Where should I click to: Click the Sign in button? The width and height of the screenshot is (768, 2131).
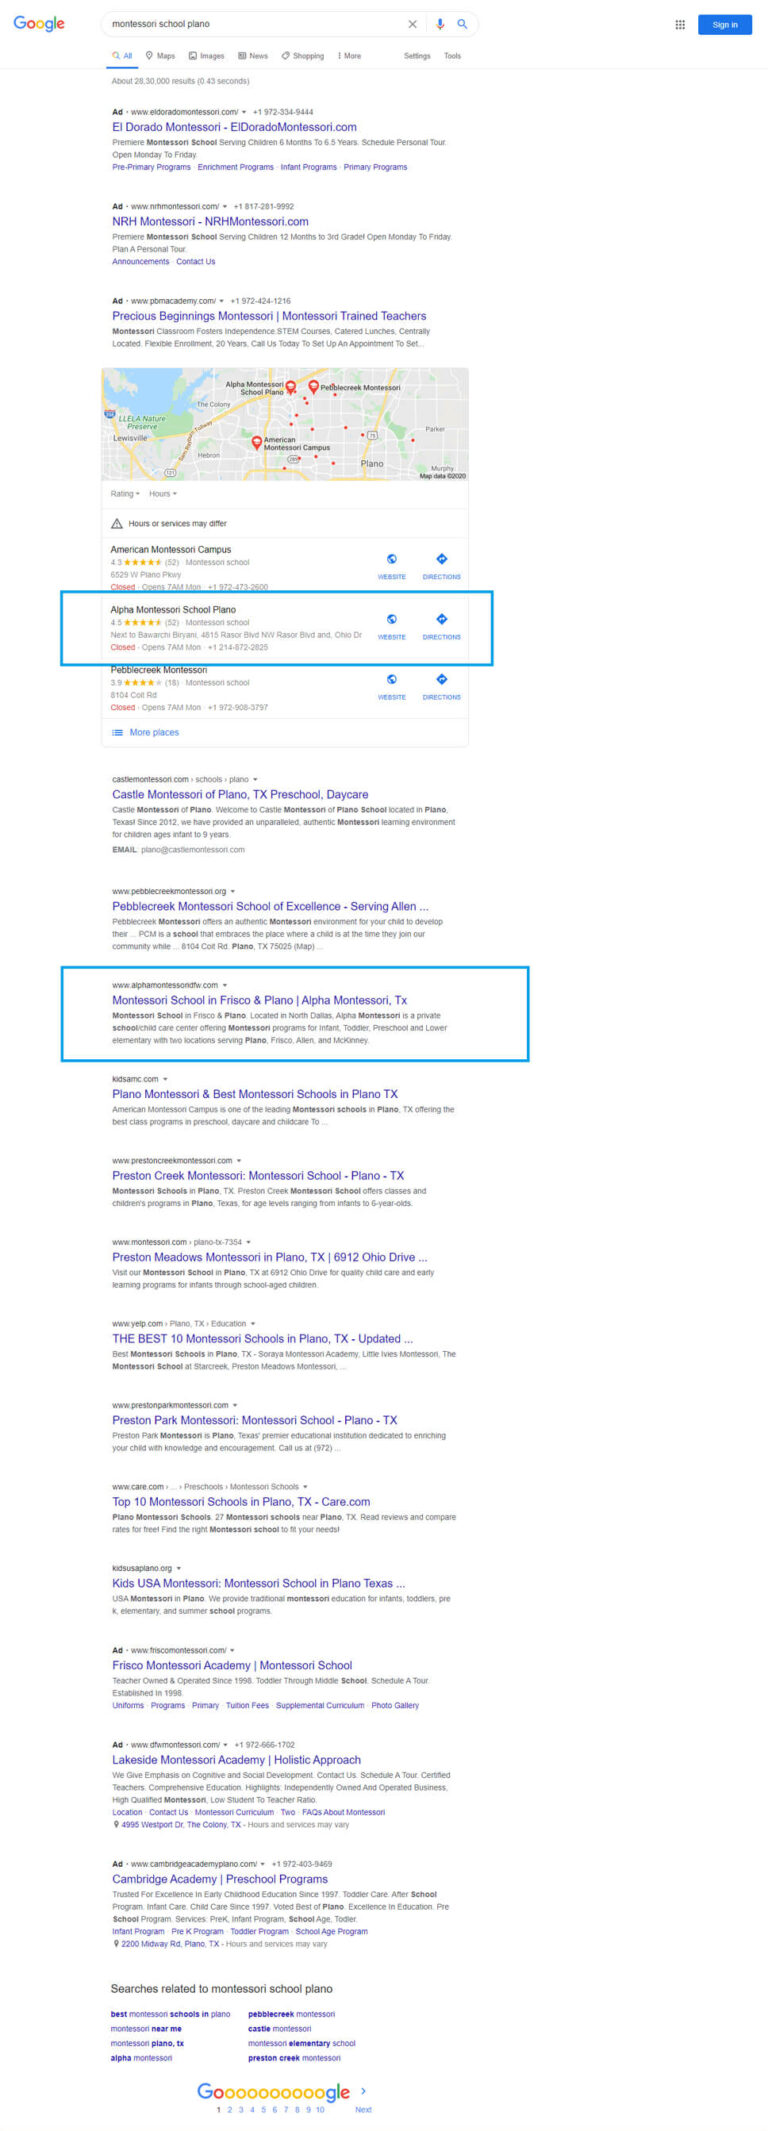(725, 25)
